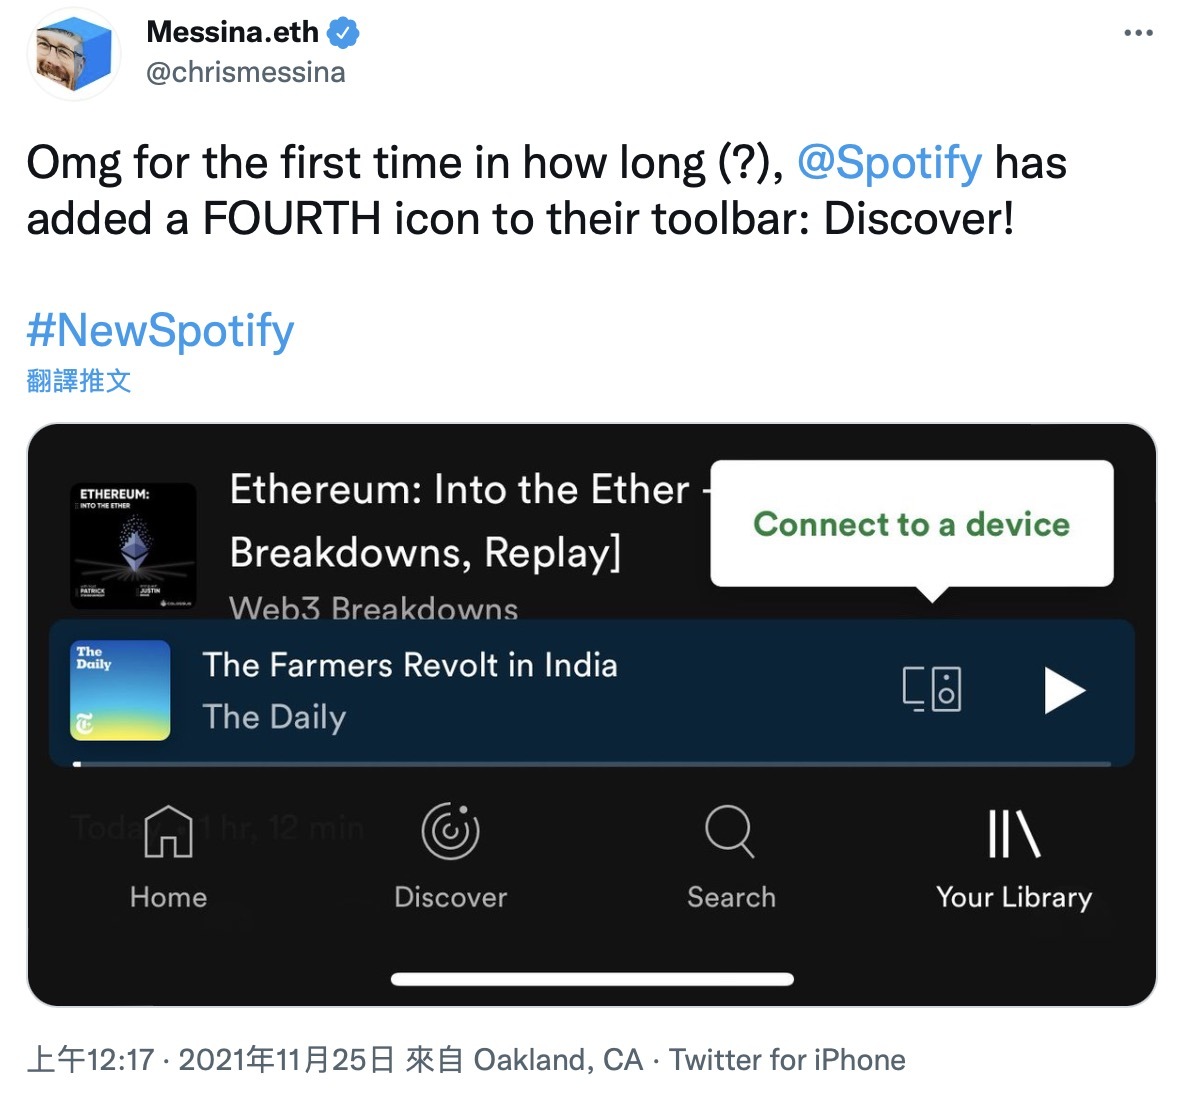
Task: Open Messina.eth's profile avatar
Action: [x=74, y=55]
